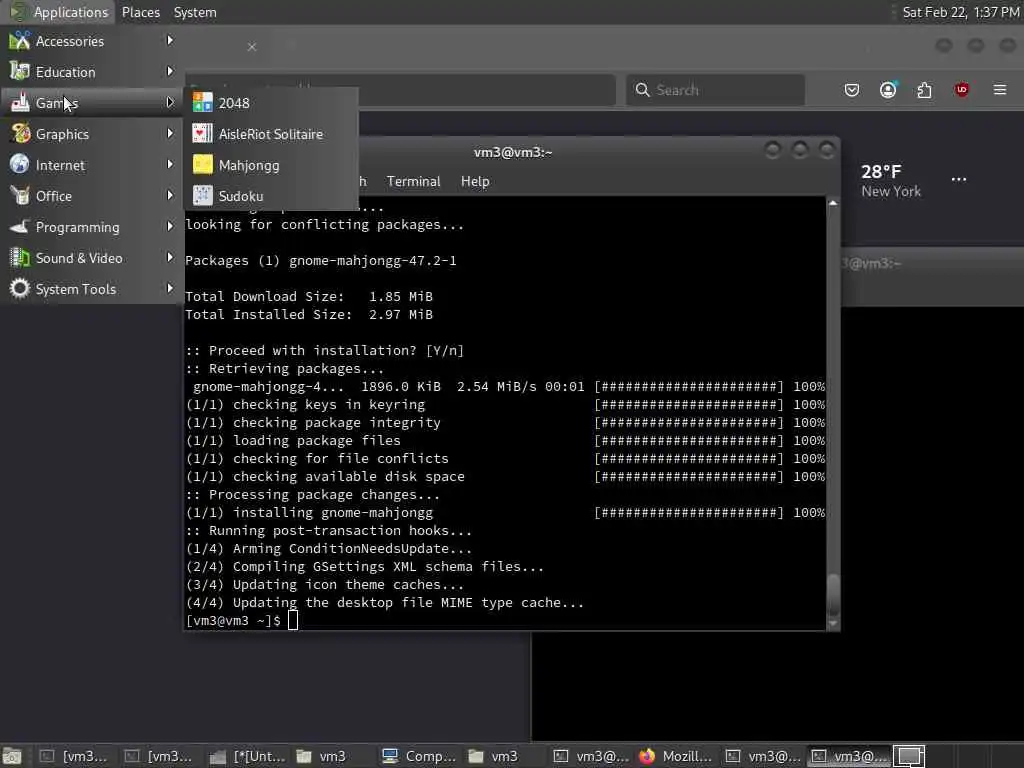
Task: Switch to the vm3@... terminal right of Mozill...
Action: [x=763, y=756]
